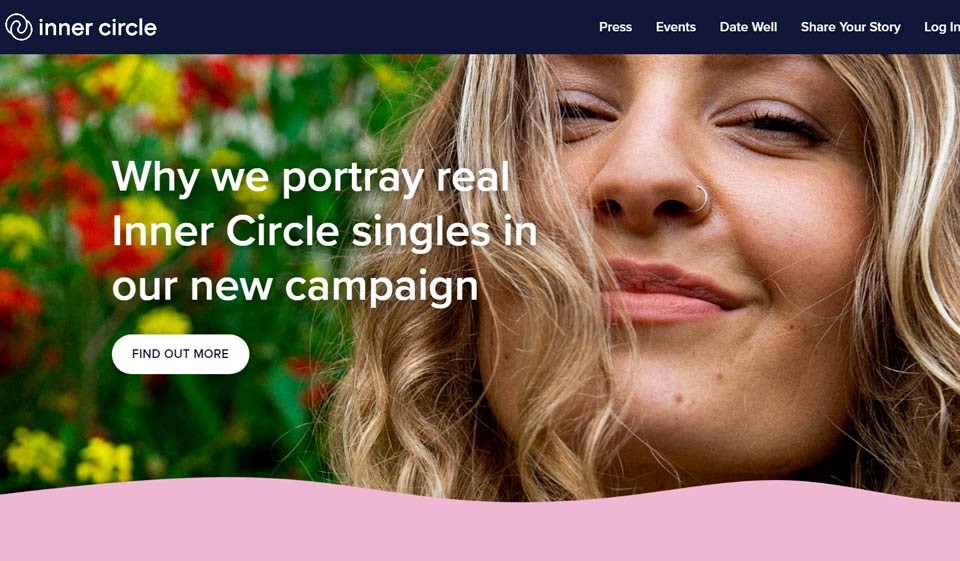The width and height of the screenshot is (960, 561).
Task: Open the Date Well section
Action: coord(748,27)
